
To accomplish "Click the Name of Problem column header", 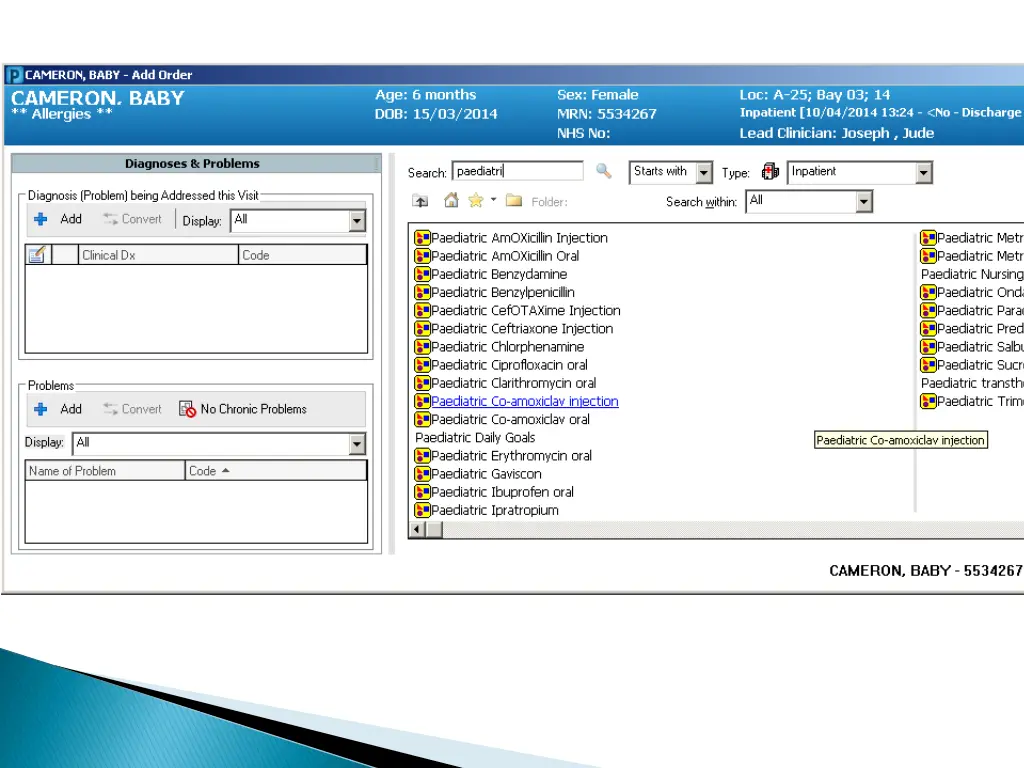I will (x=105, y=471).
